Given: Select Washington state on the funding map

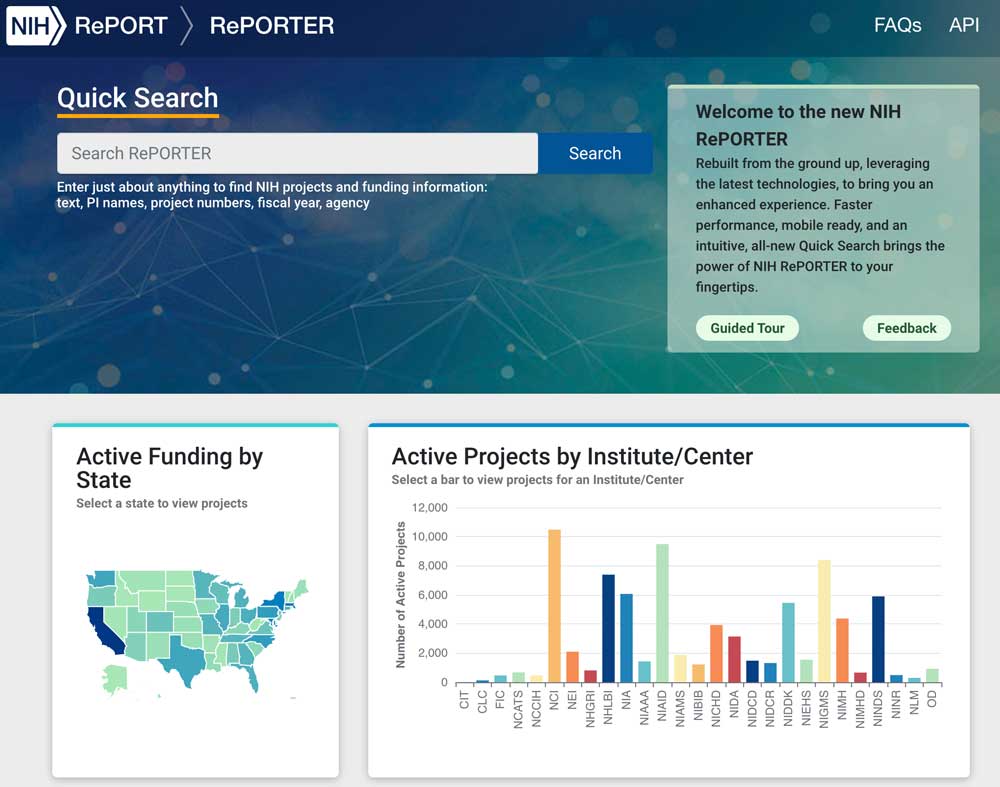Looking at the screenshot, I should click(x=103, y=578).
